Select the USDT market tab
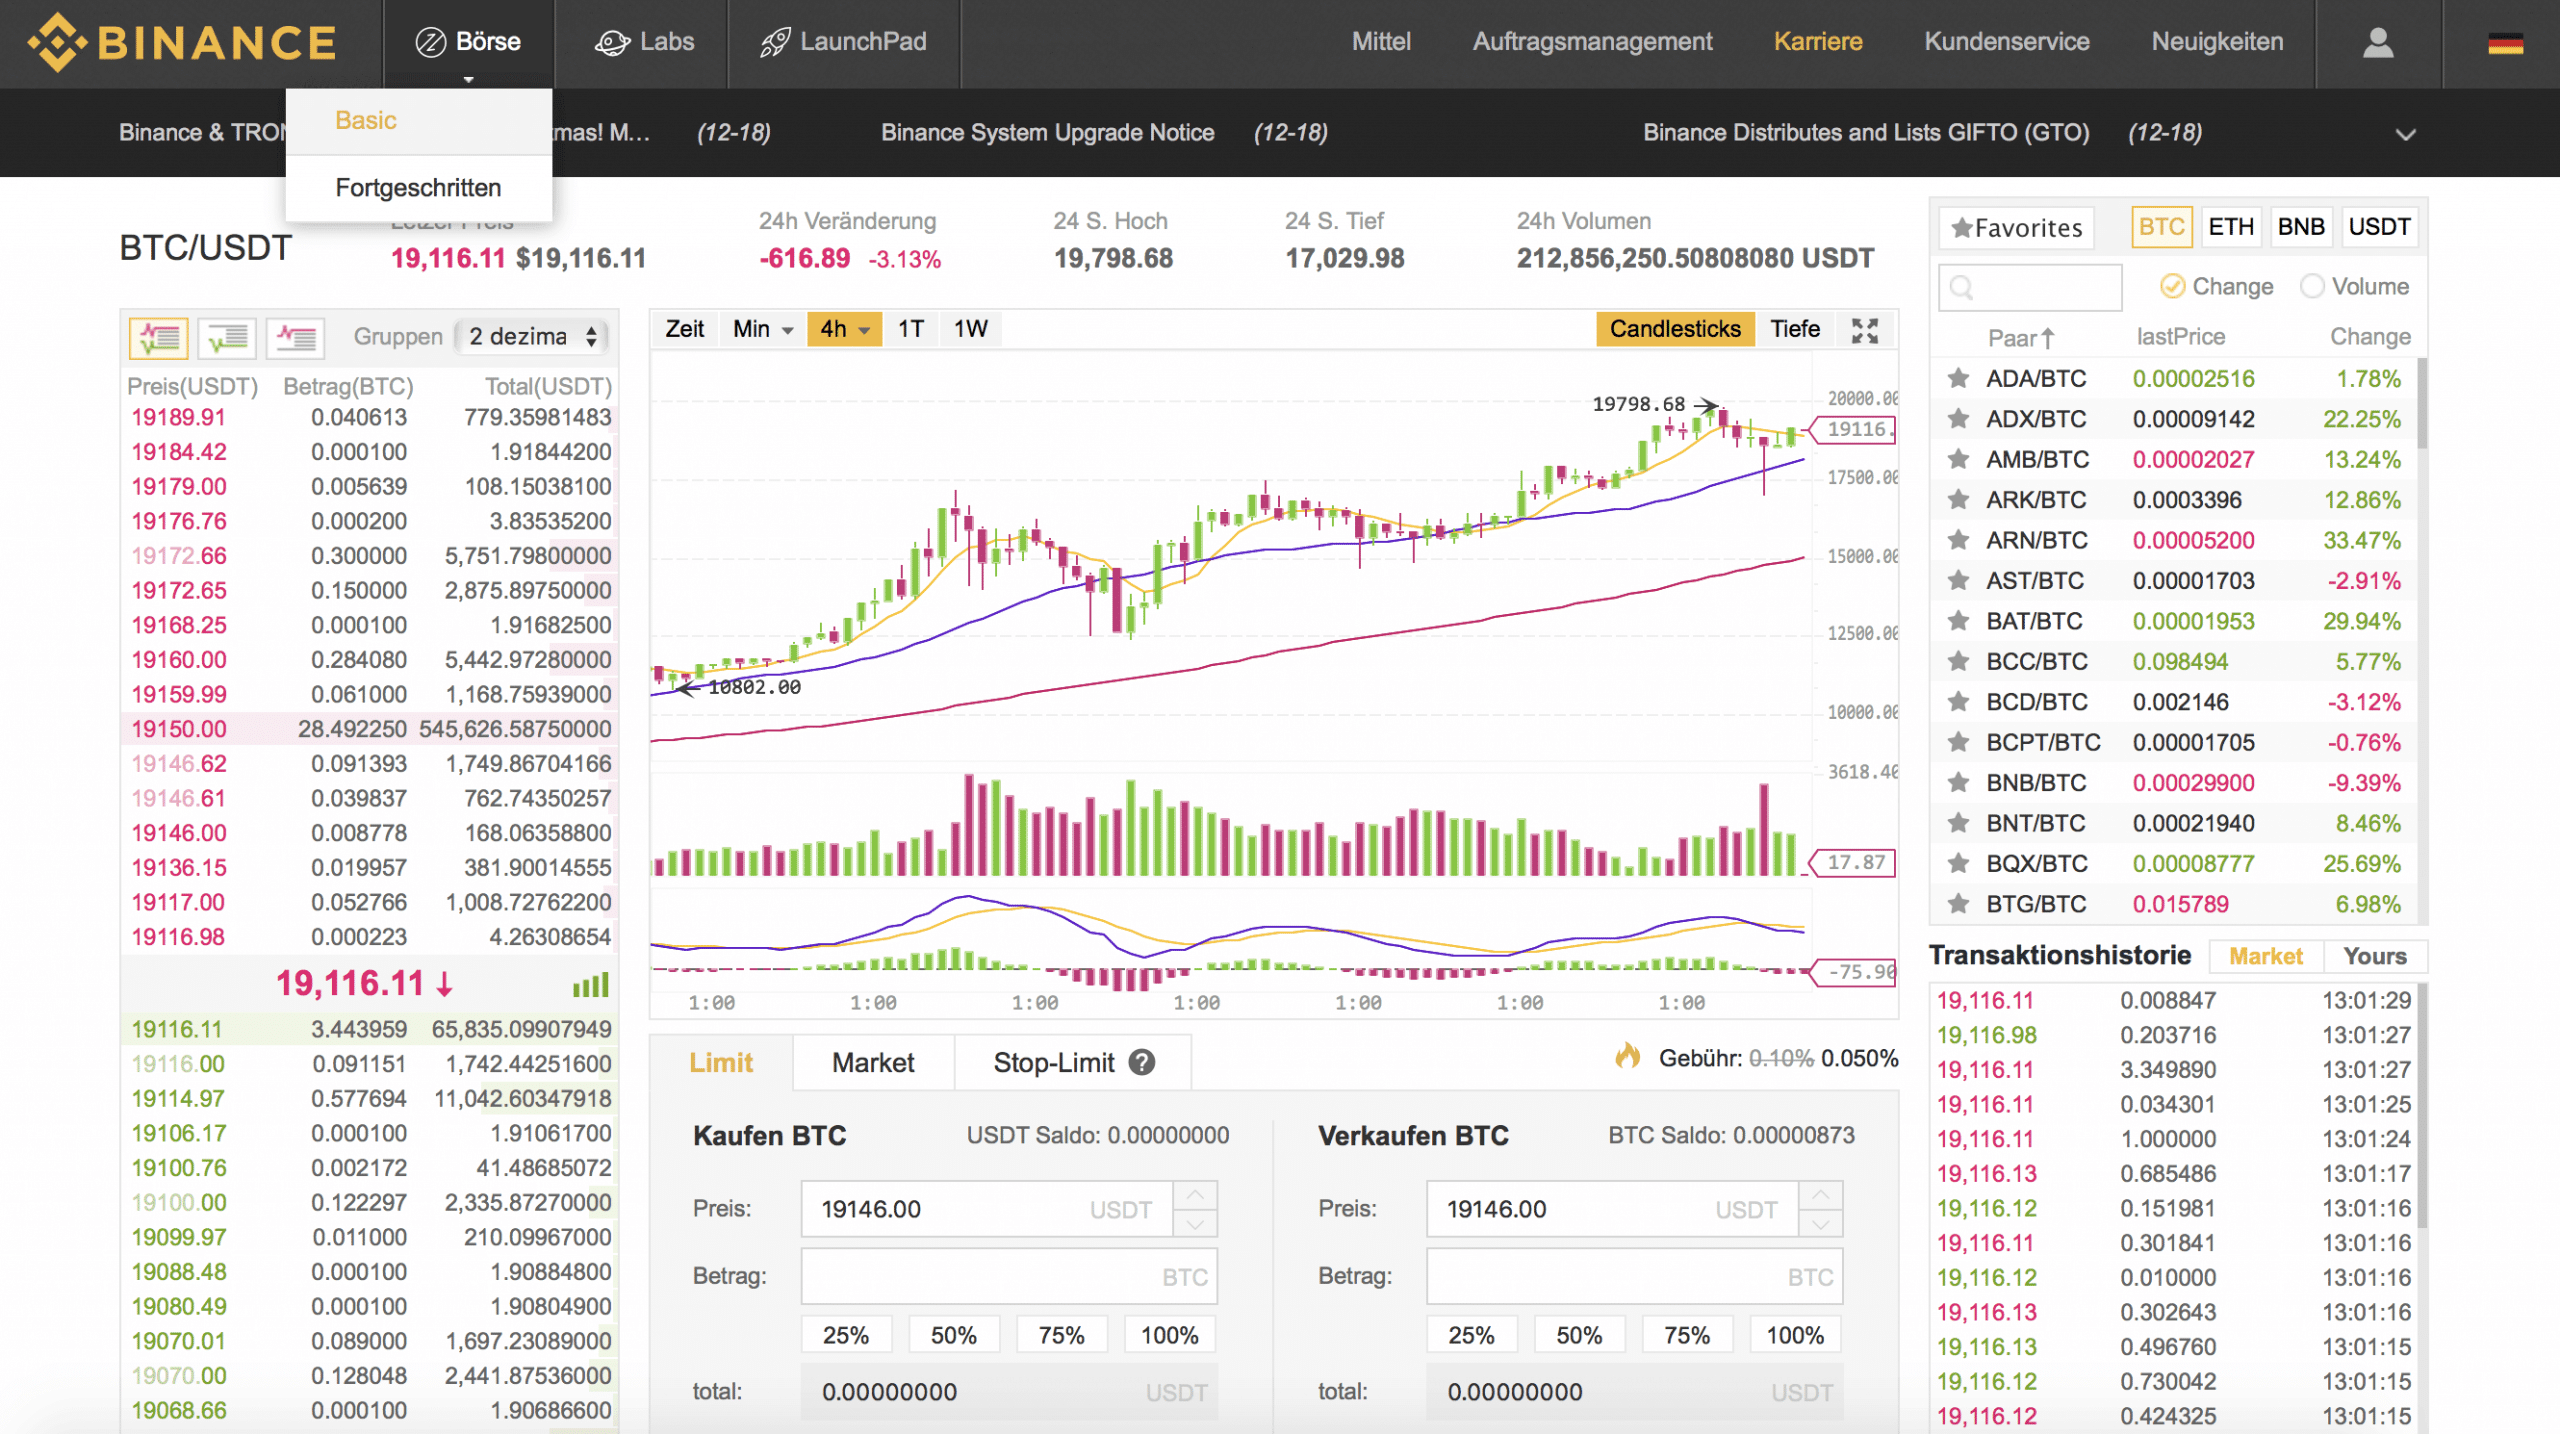2560x1434 pixels. (x=2379, y=228)
